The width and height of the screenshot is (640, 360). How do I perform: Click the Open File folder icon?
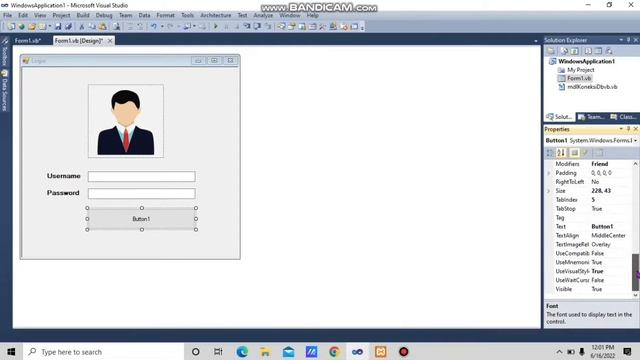(31, 27)
